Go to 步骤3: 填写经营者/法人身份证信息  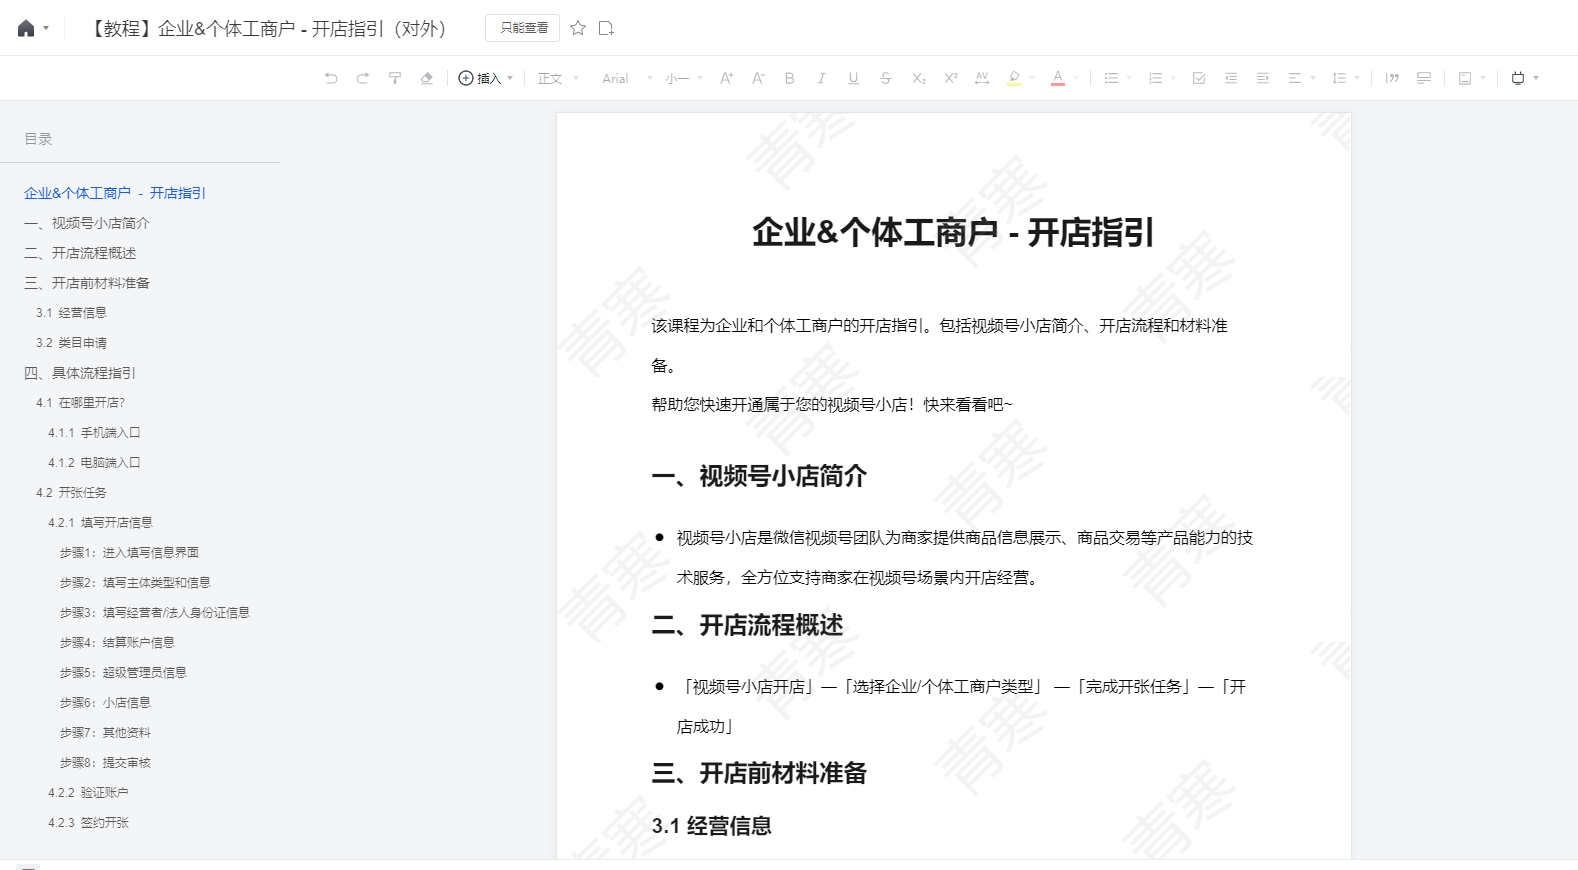155,613
